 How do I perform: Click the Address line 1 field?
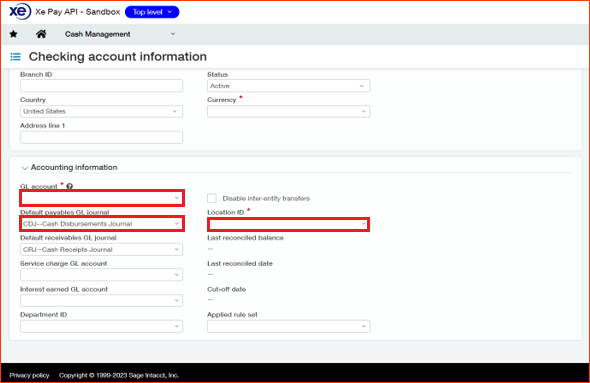coord(101,137)
